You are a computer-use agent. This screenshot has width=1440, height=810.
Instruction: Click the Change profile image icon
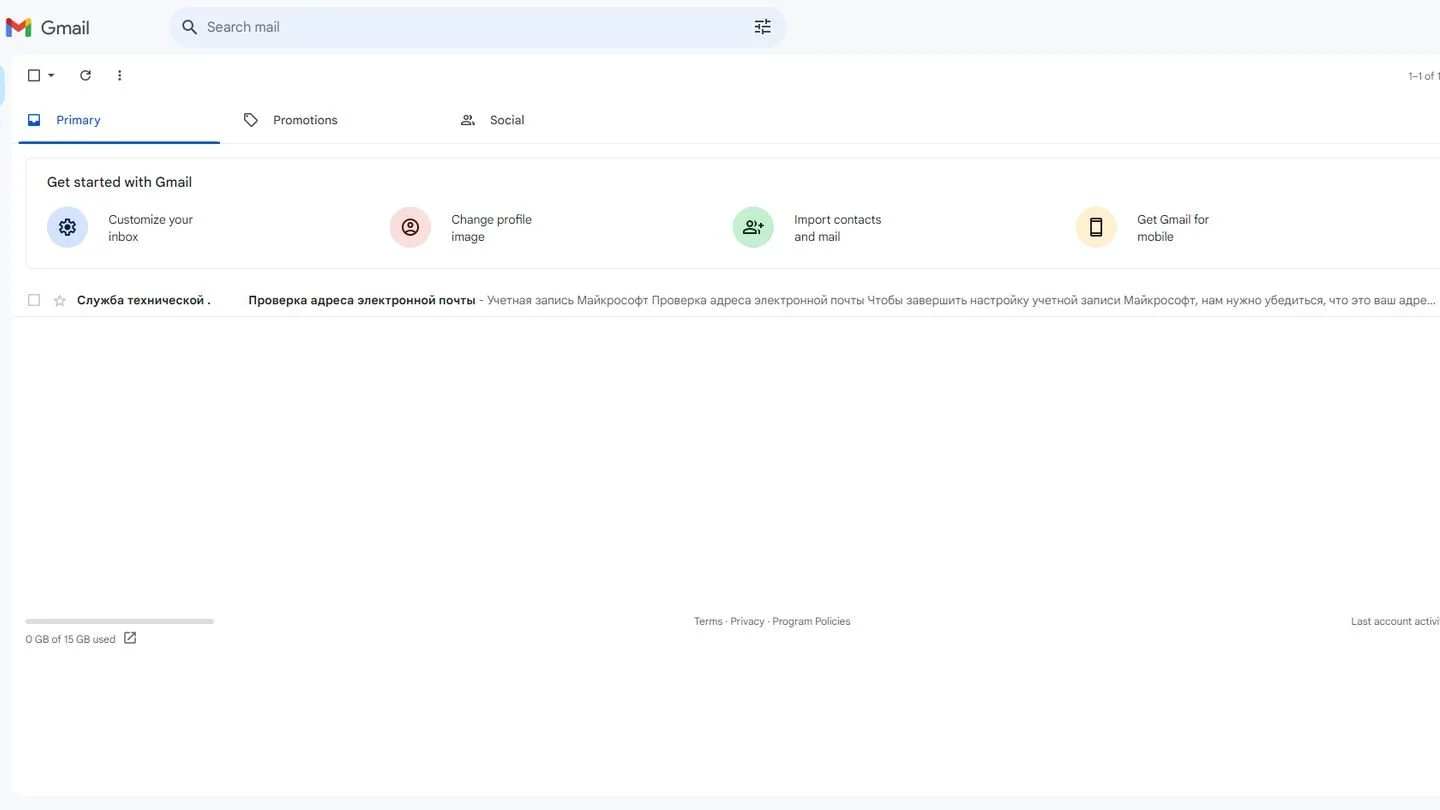point(410,227)
